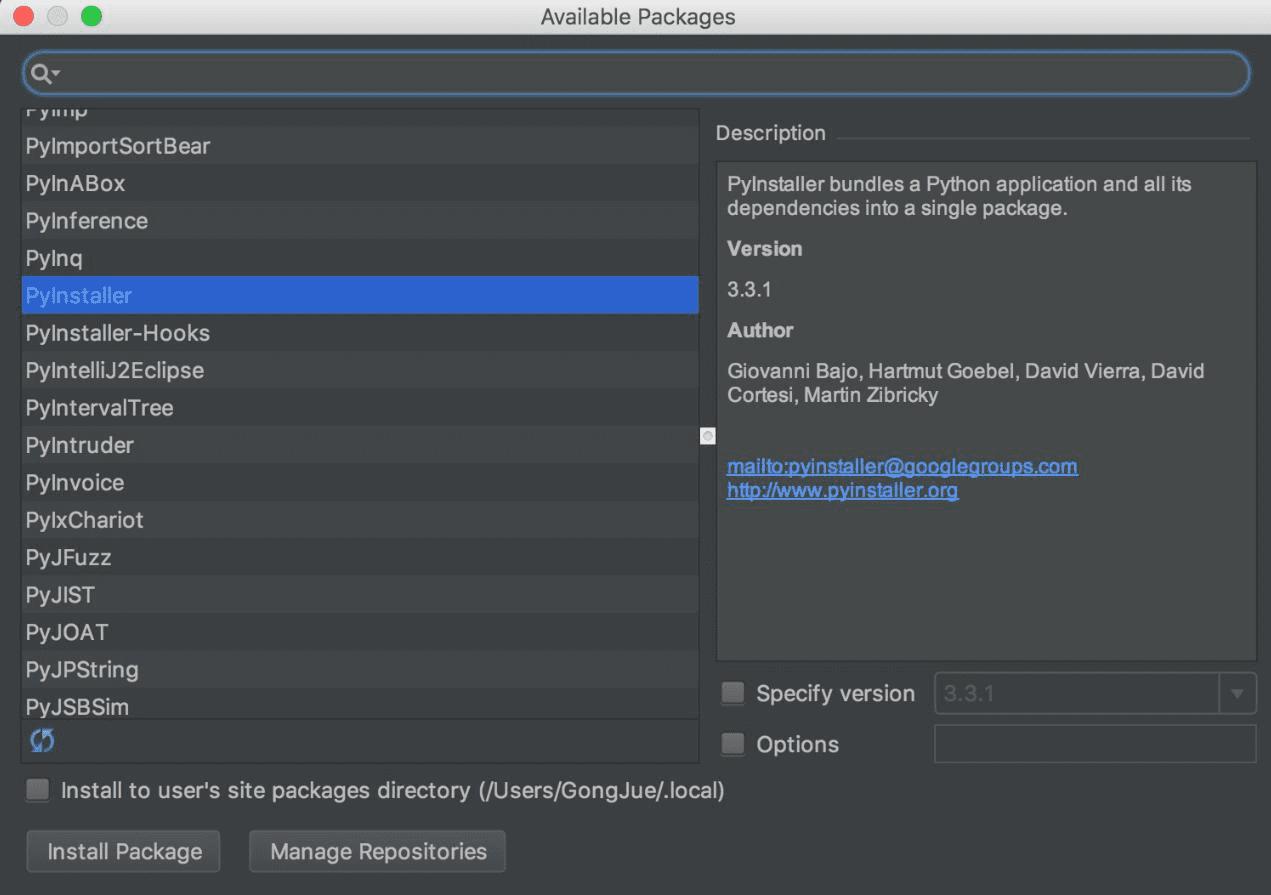Select the PyIntelliJ2Eclipse package
The height and width of the screenshot is (895, 1271).
pyautogui.click(x=113, y=370)
